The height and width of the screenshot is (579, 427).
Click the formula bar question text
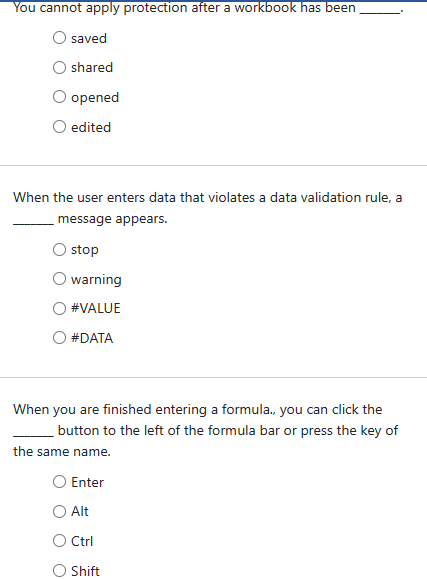click(x=205, y=430)
